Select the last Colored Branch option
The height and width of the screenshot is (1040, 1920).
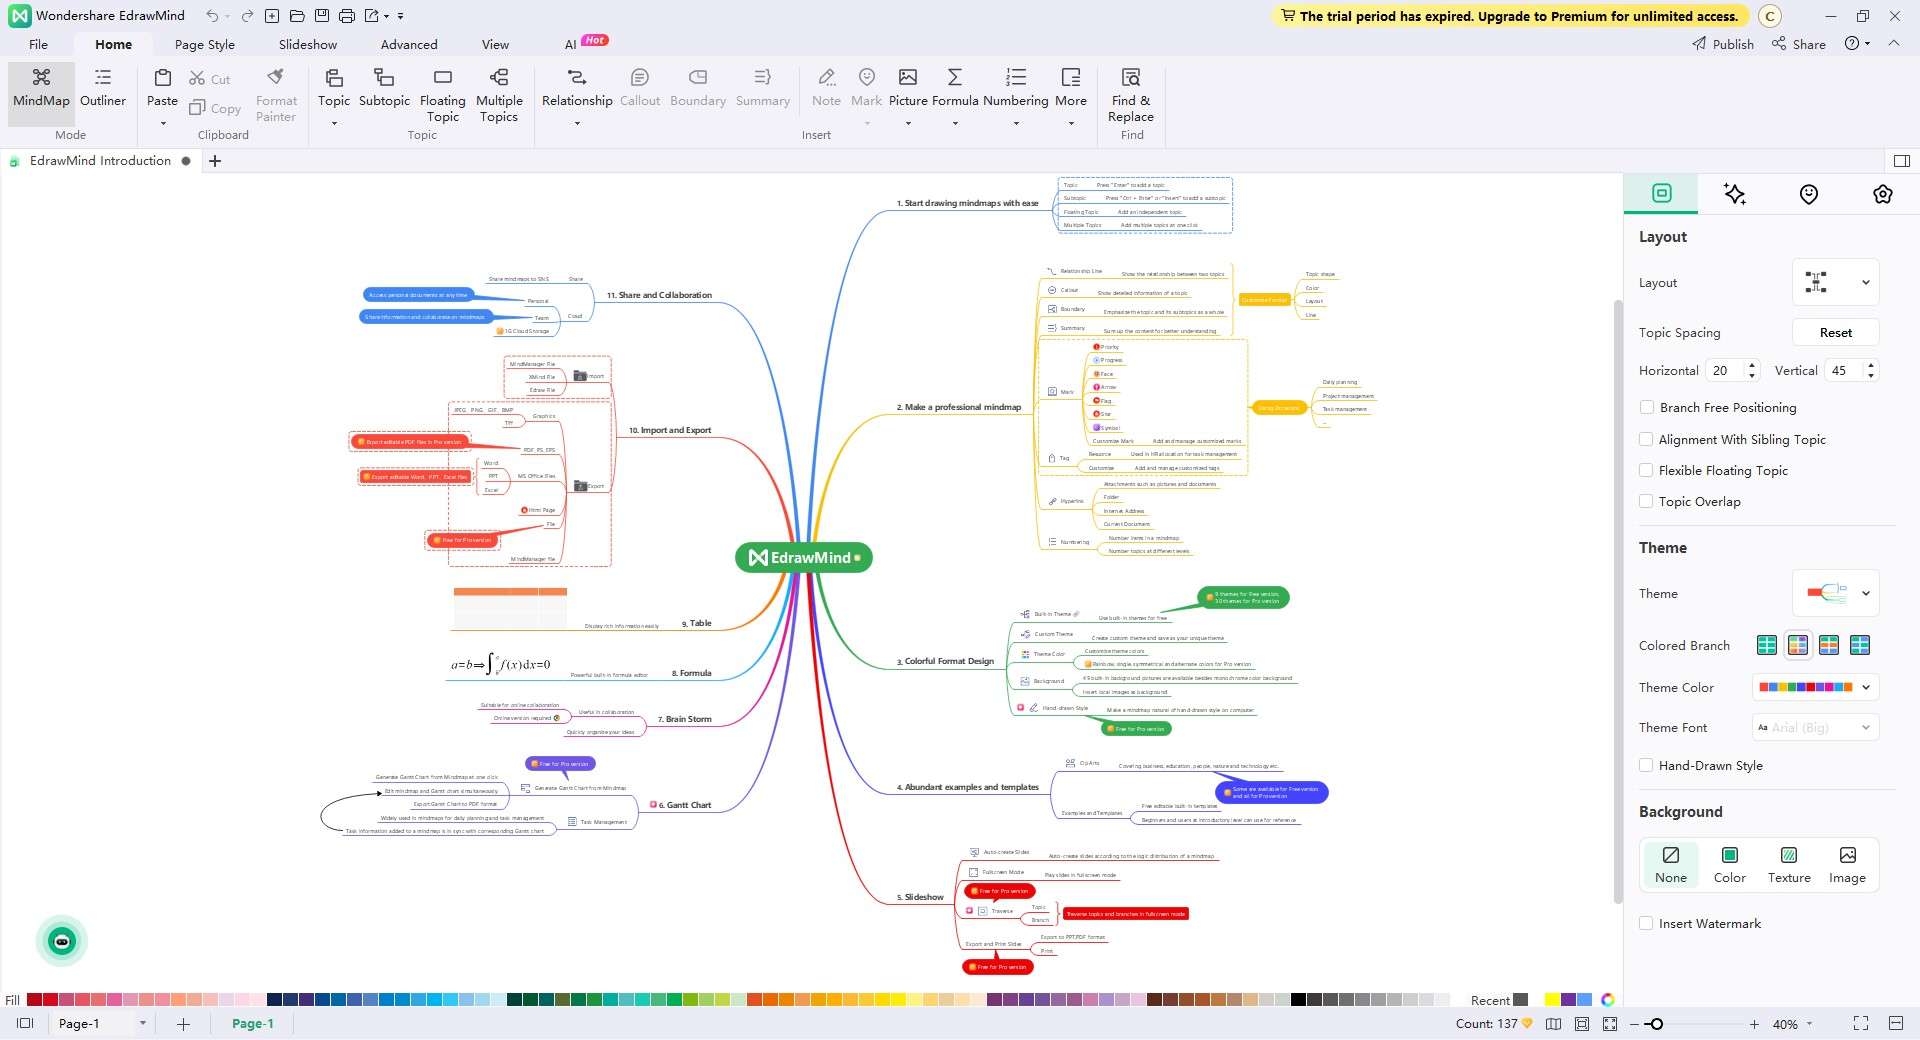tap(1860, 645)
